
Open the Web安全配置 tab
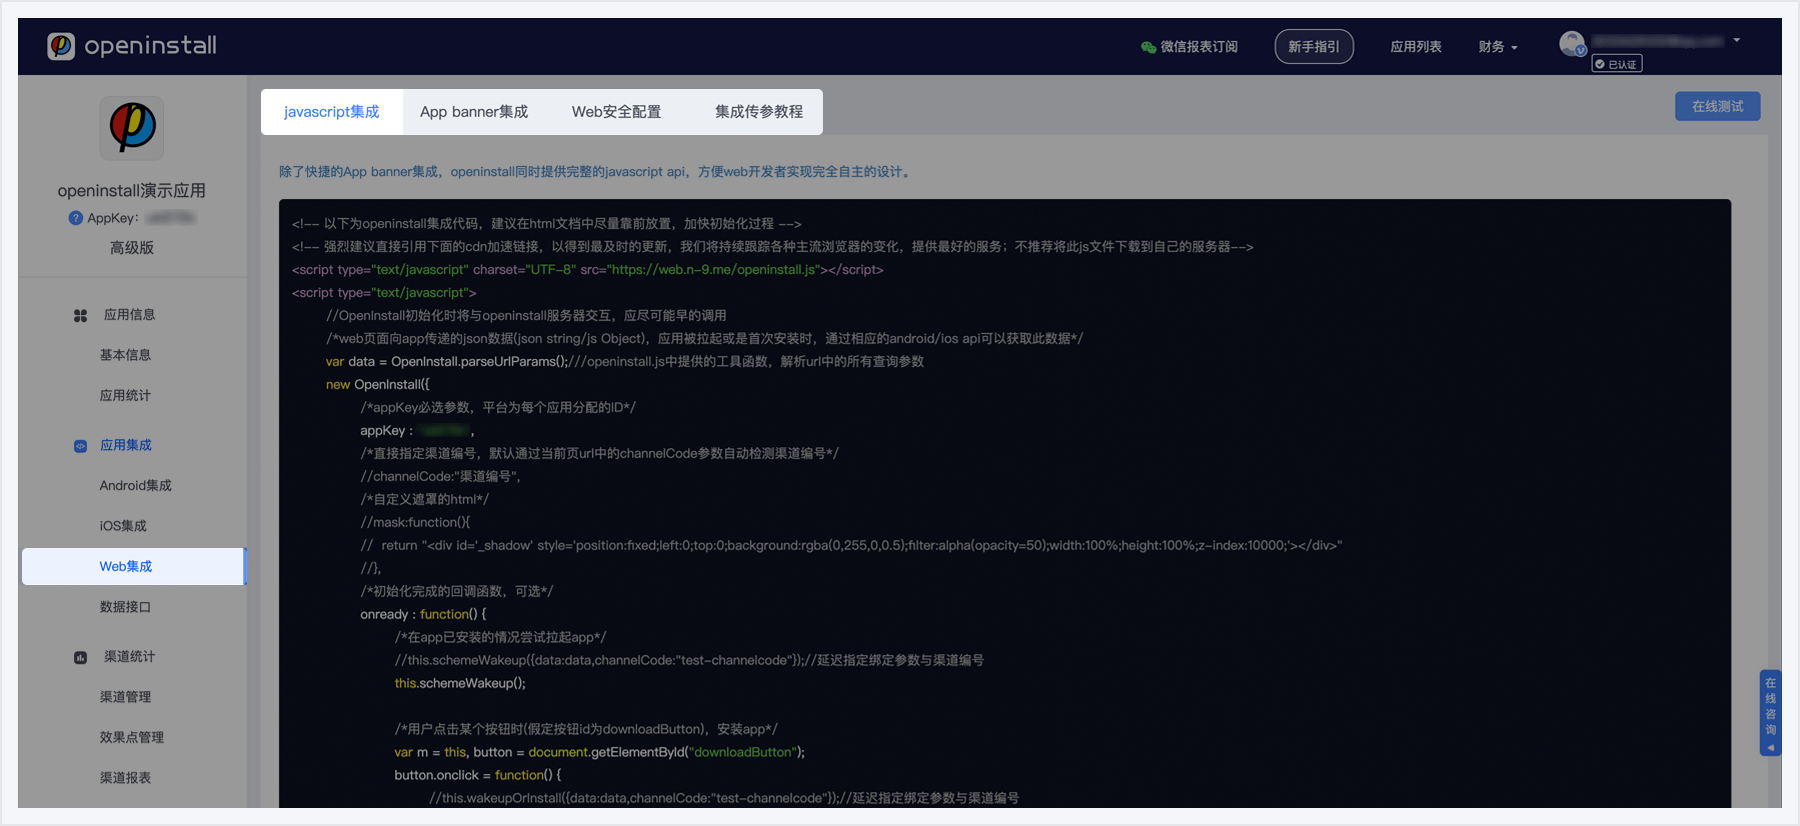coord(616,112)
